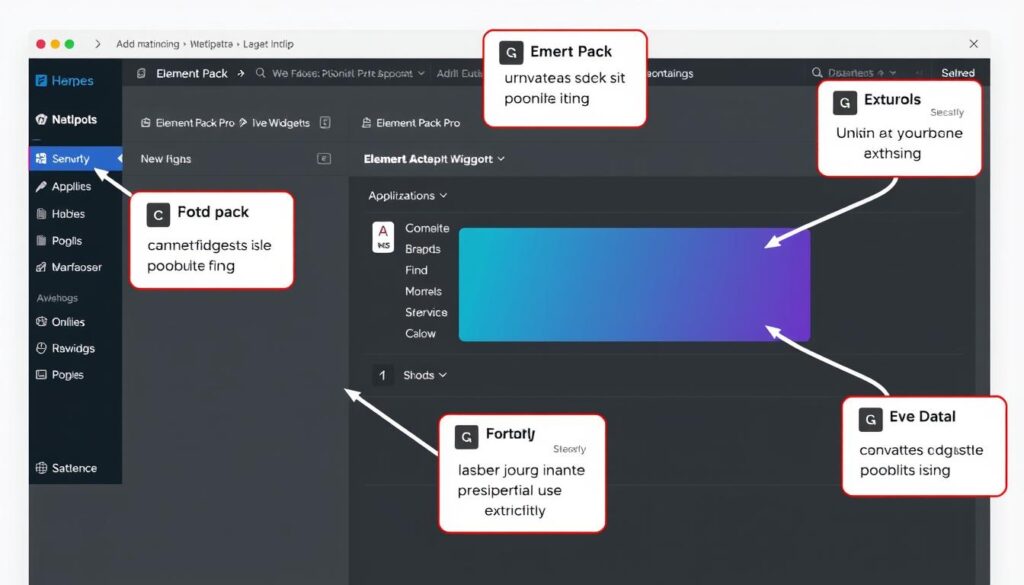The image size is (1024, 585).
Task: Select Morrels in the applications list
Action: click(x=423, y=292)
